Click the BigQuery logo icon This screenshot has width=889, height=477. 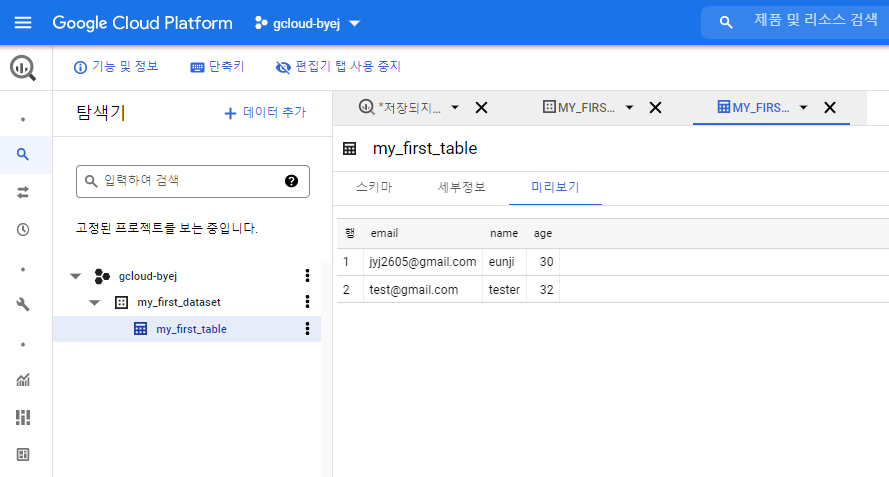point(23,67)
